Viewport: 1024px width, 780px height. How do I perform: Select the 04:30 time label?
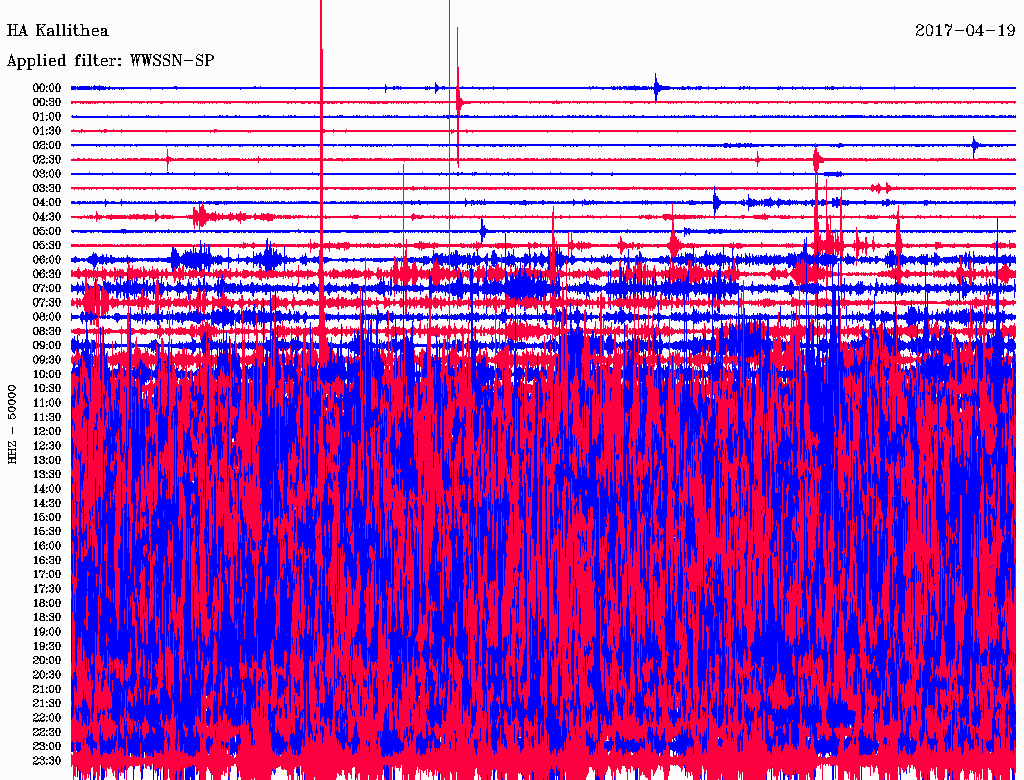point(47,217)
